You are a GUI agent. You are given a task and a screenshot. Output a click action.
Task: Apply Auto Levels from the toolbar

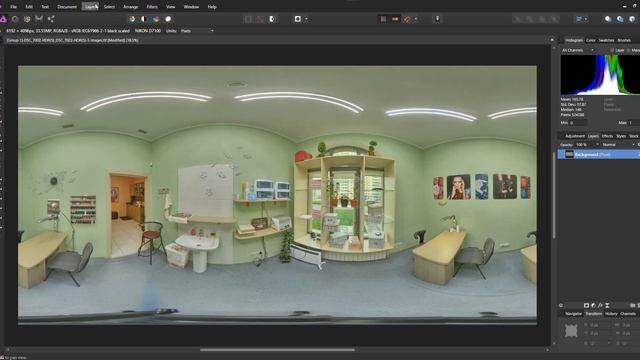click(132, 19)
